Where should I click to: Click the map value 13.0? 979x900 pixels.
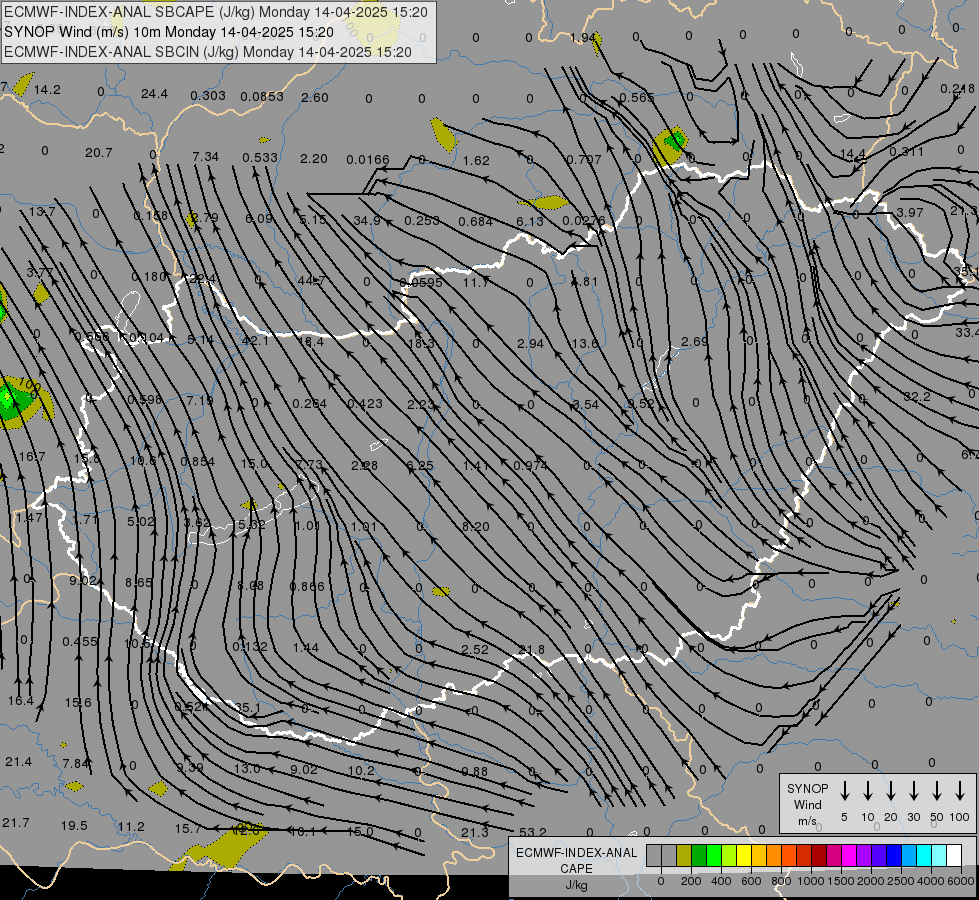pyautogui.click(x=247, y=768)
